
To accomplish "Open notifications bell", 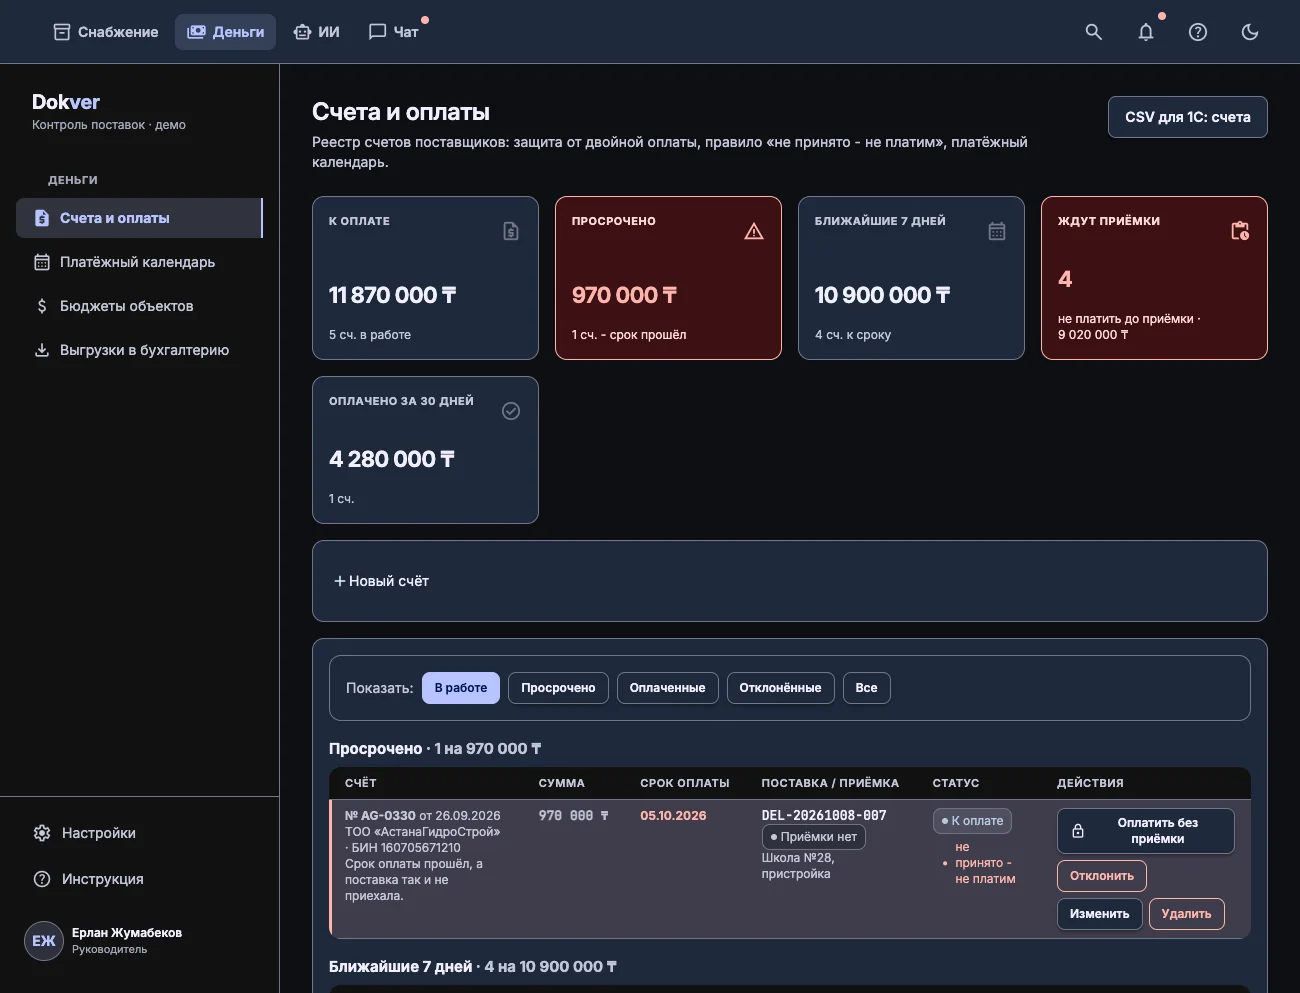I will [1146, 32].
